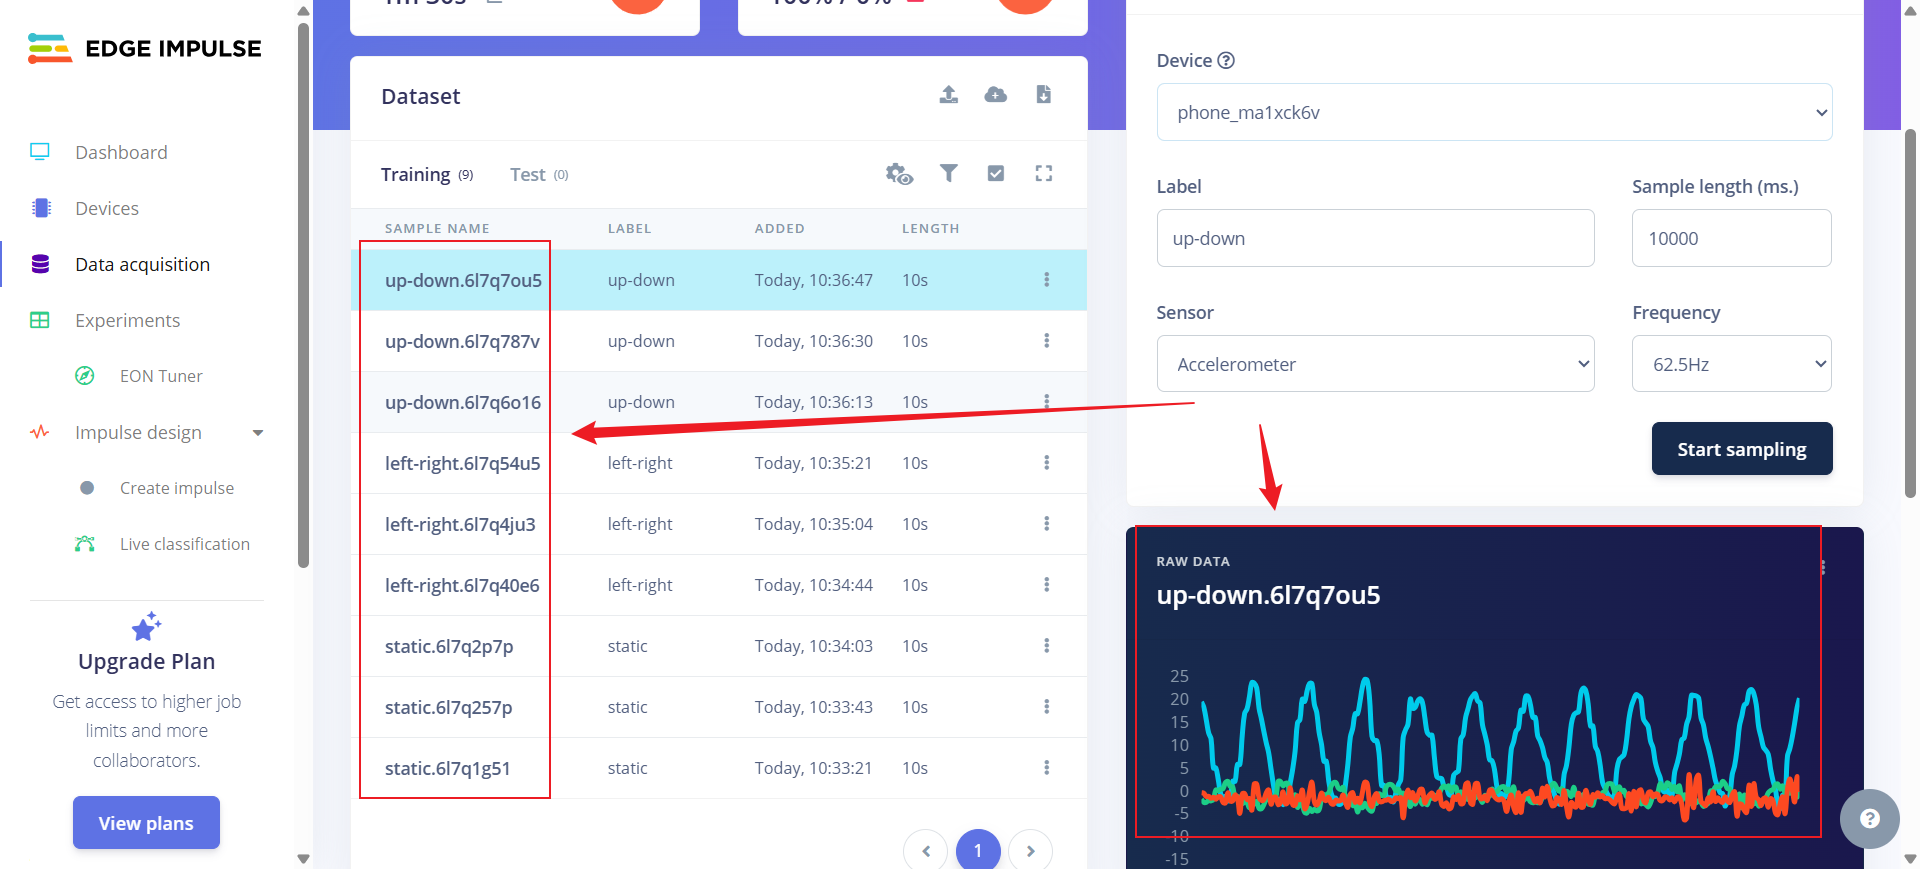Click the Label input field up-down
This screenshot has height=869, width=1920.
(1375, 238)
